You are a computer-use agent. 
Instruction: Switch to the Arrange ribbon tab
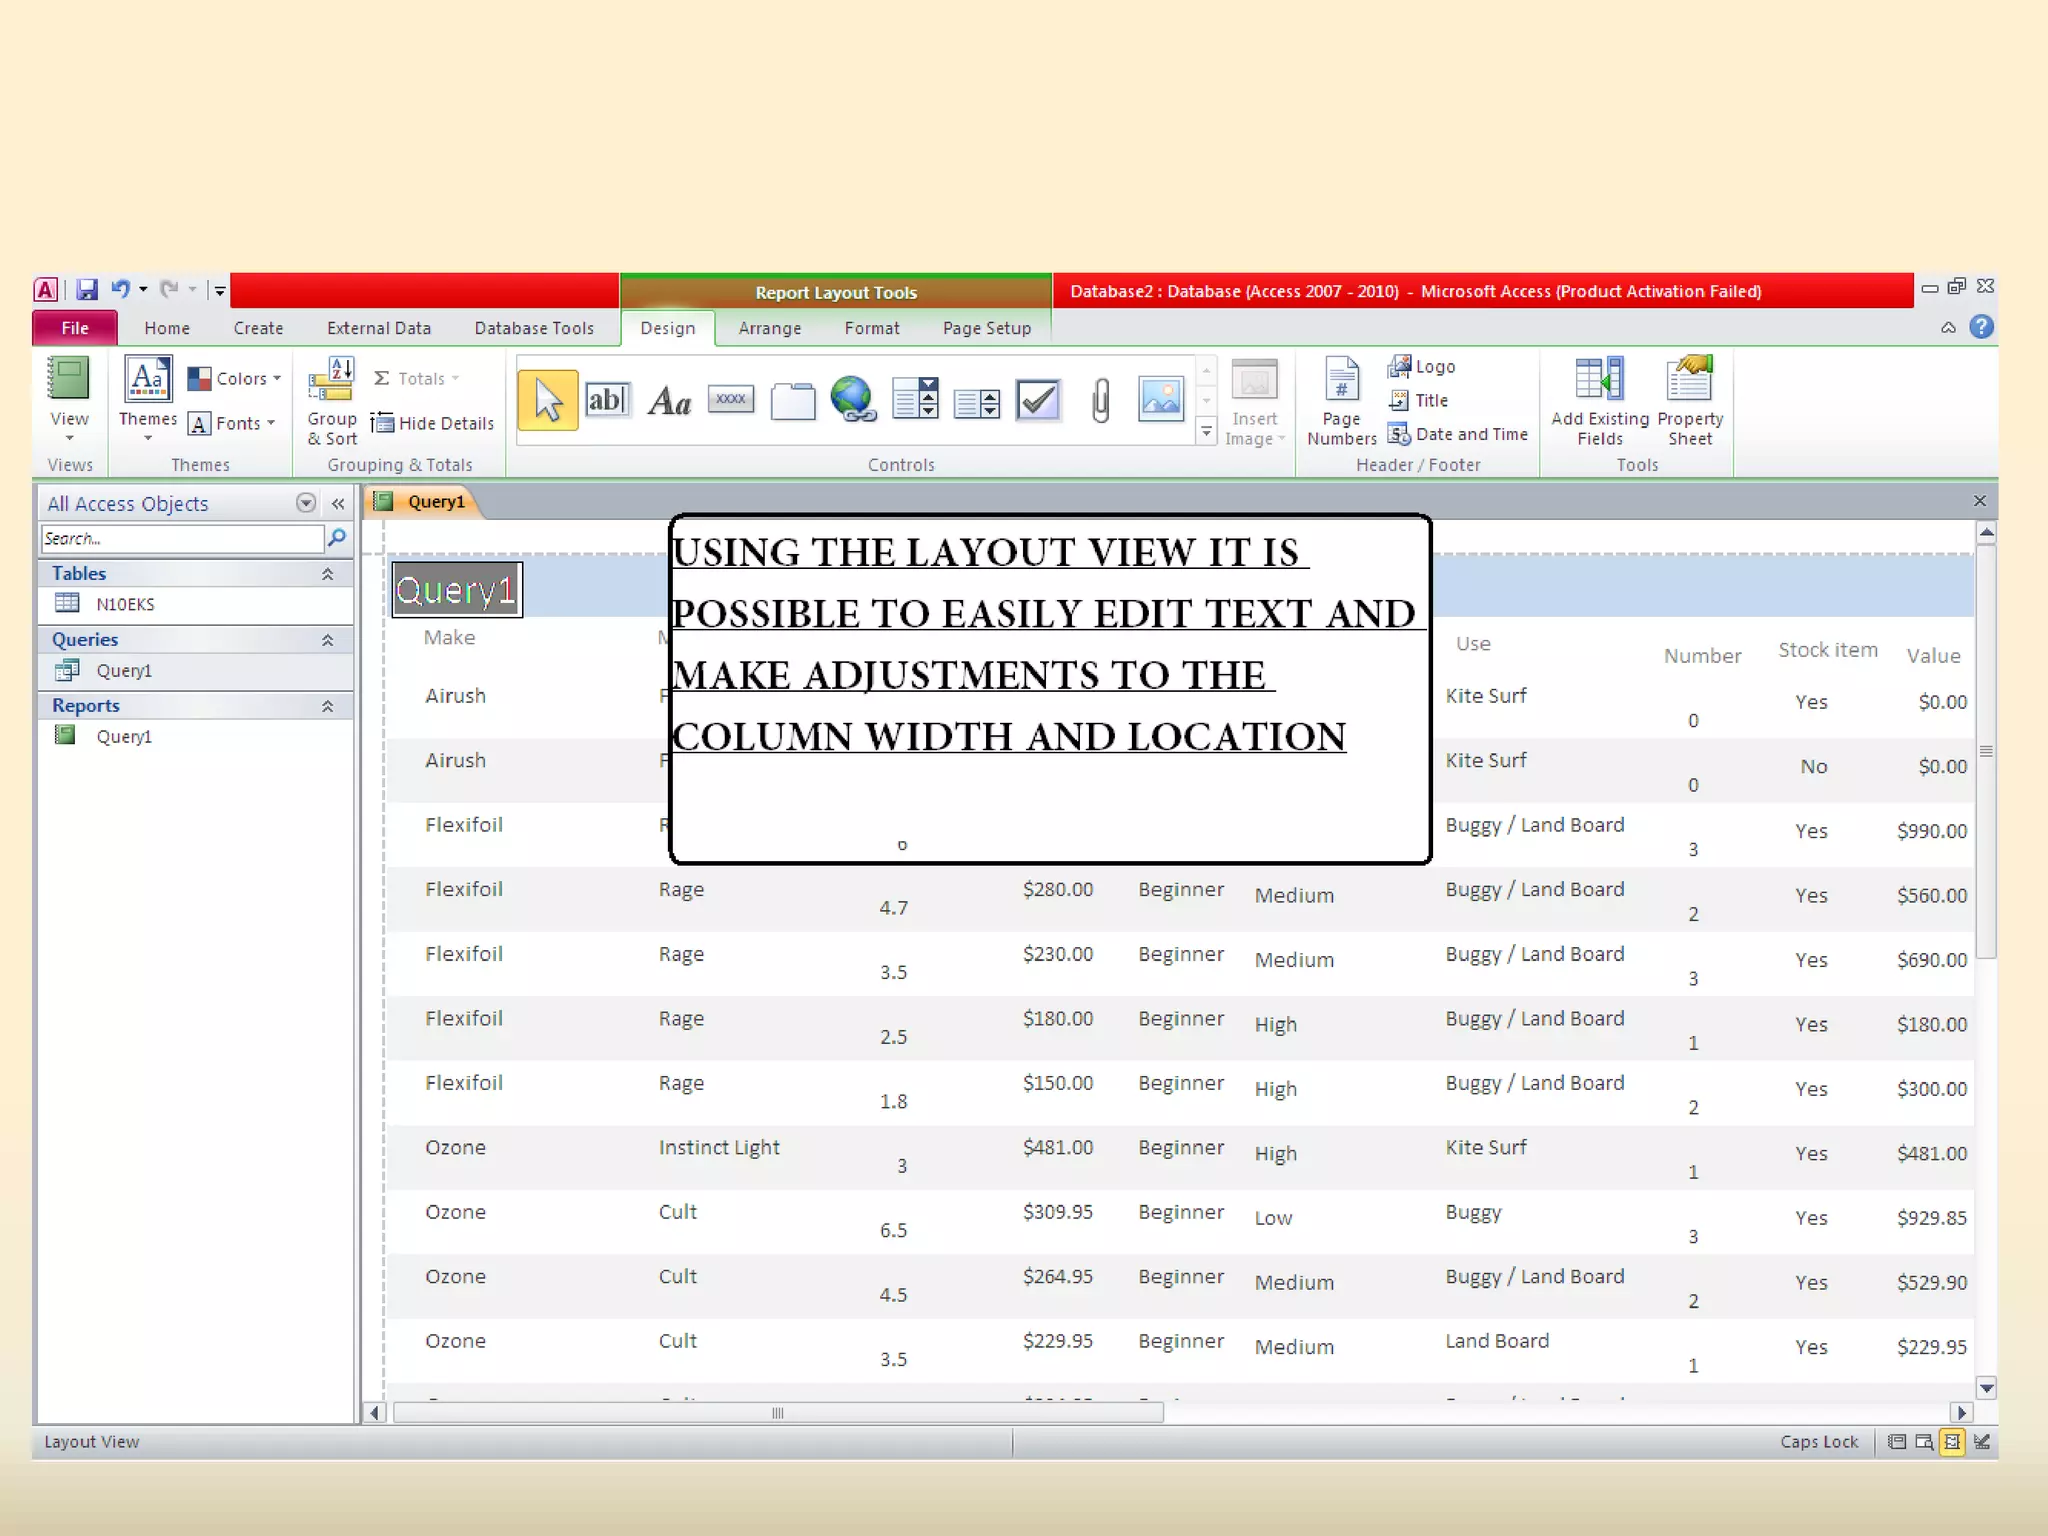coord(769,328)
